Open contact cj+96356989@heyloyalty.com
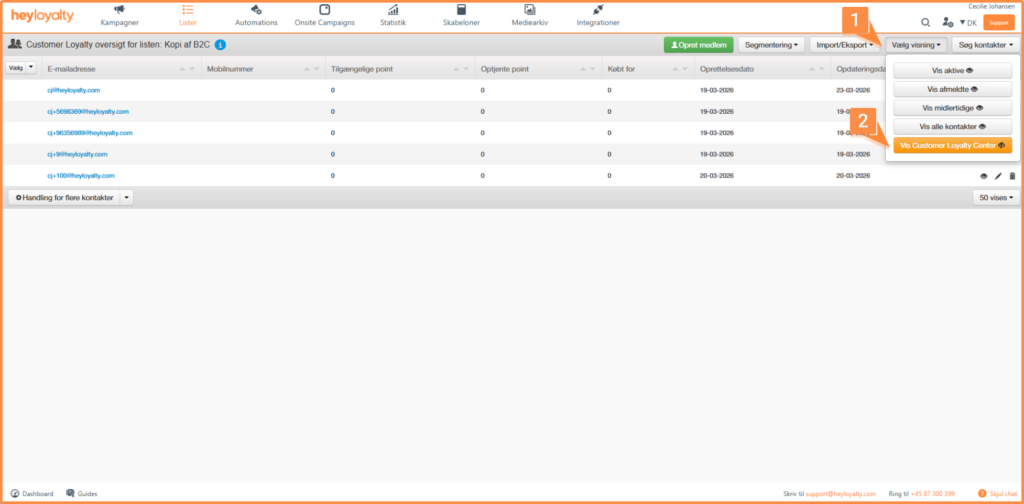This screenshot has width=1024, height=504. 89,133
